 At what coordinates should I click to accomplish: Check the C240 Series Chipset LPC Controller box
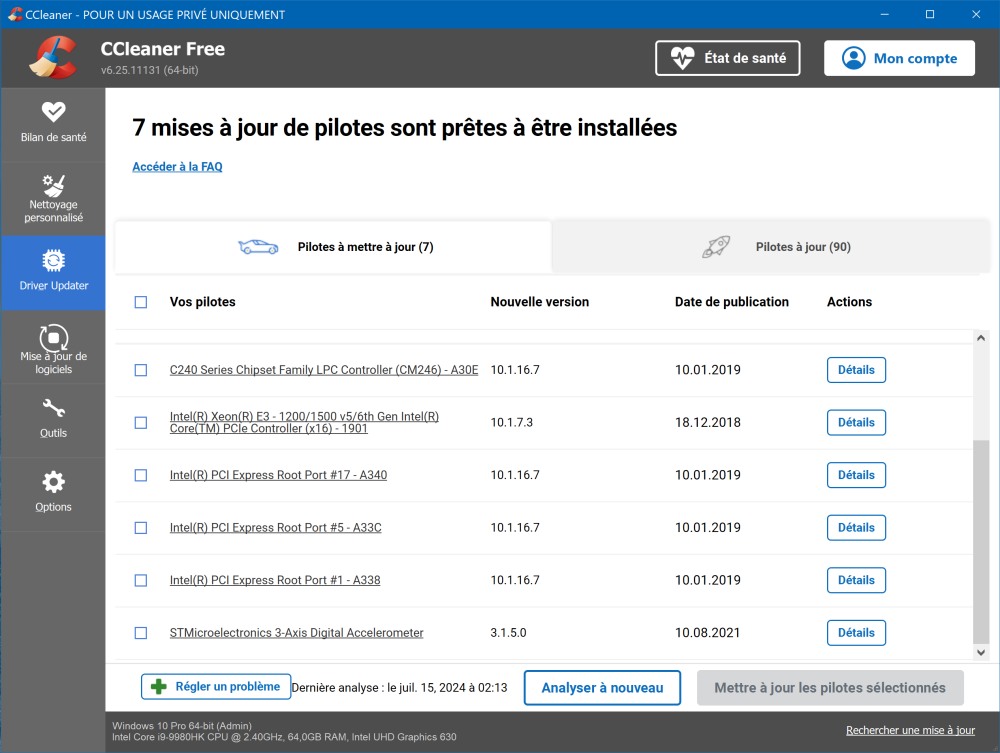(141, 370)
